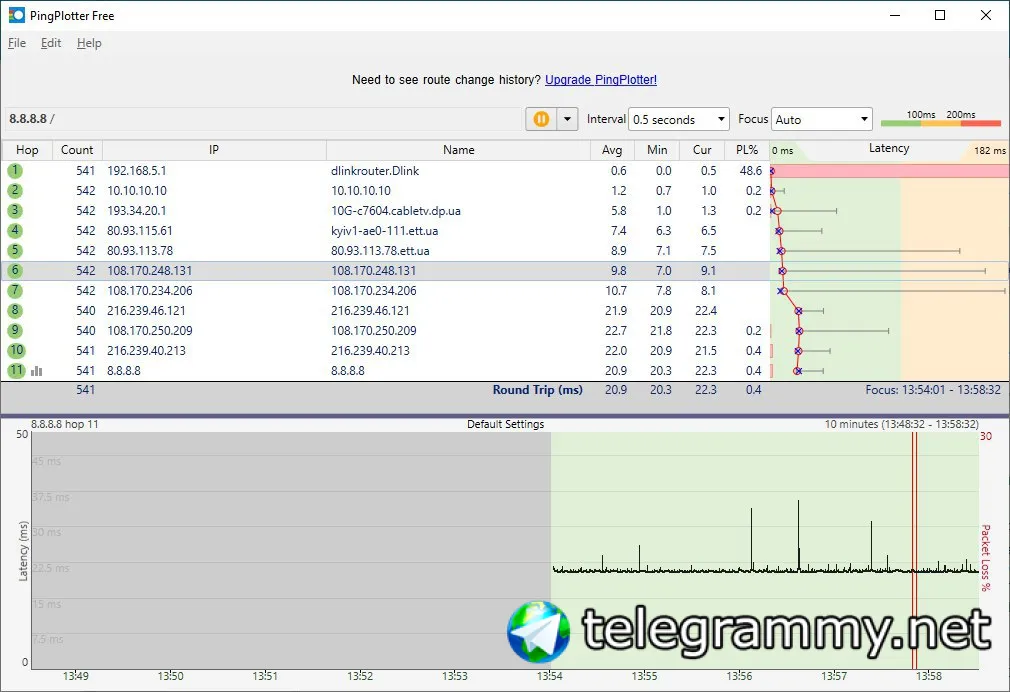1010x692 pixels.
Task: Select the 10G-c7604.cabletv.dp.ua name
Action: [x=395, y=211]
